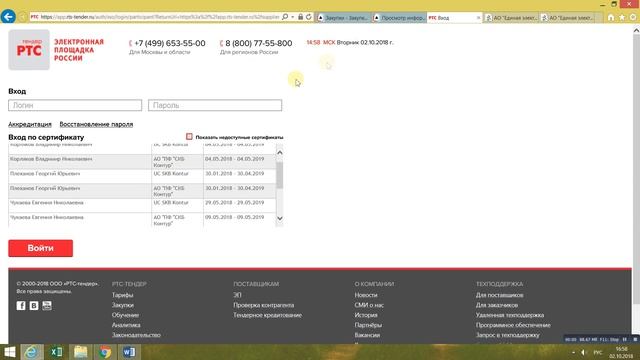Viewport: 640px width, 360px height.
Task: Click the taskbar clock and date
Action: coord(621,353)
